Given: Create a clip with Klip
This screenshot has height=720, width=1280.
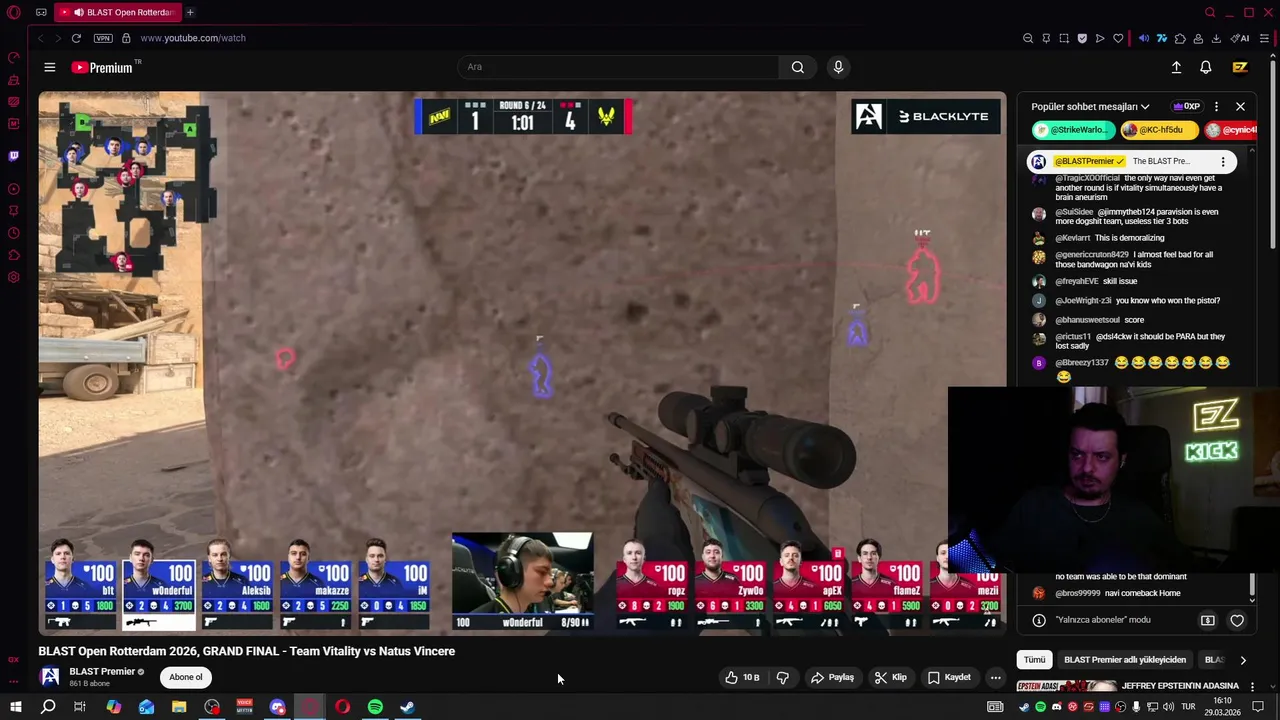Looking at the screenshot, I should tap(890, 678).
